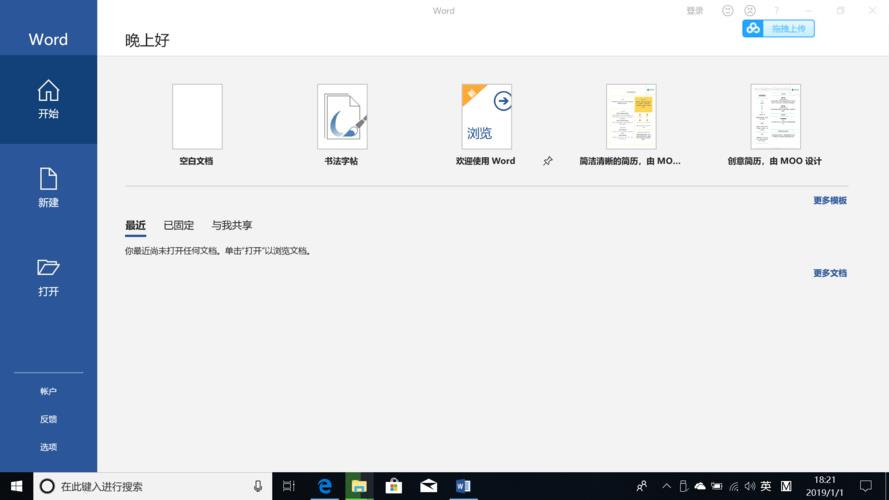Screen dimensions: 889x500
Task: Open File Explorer from taskbar
Action: pos(359,486)
